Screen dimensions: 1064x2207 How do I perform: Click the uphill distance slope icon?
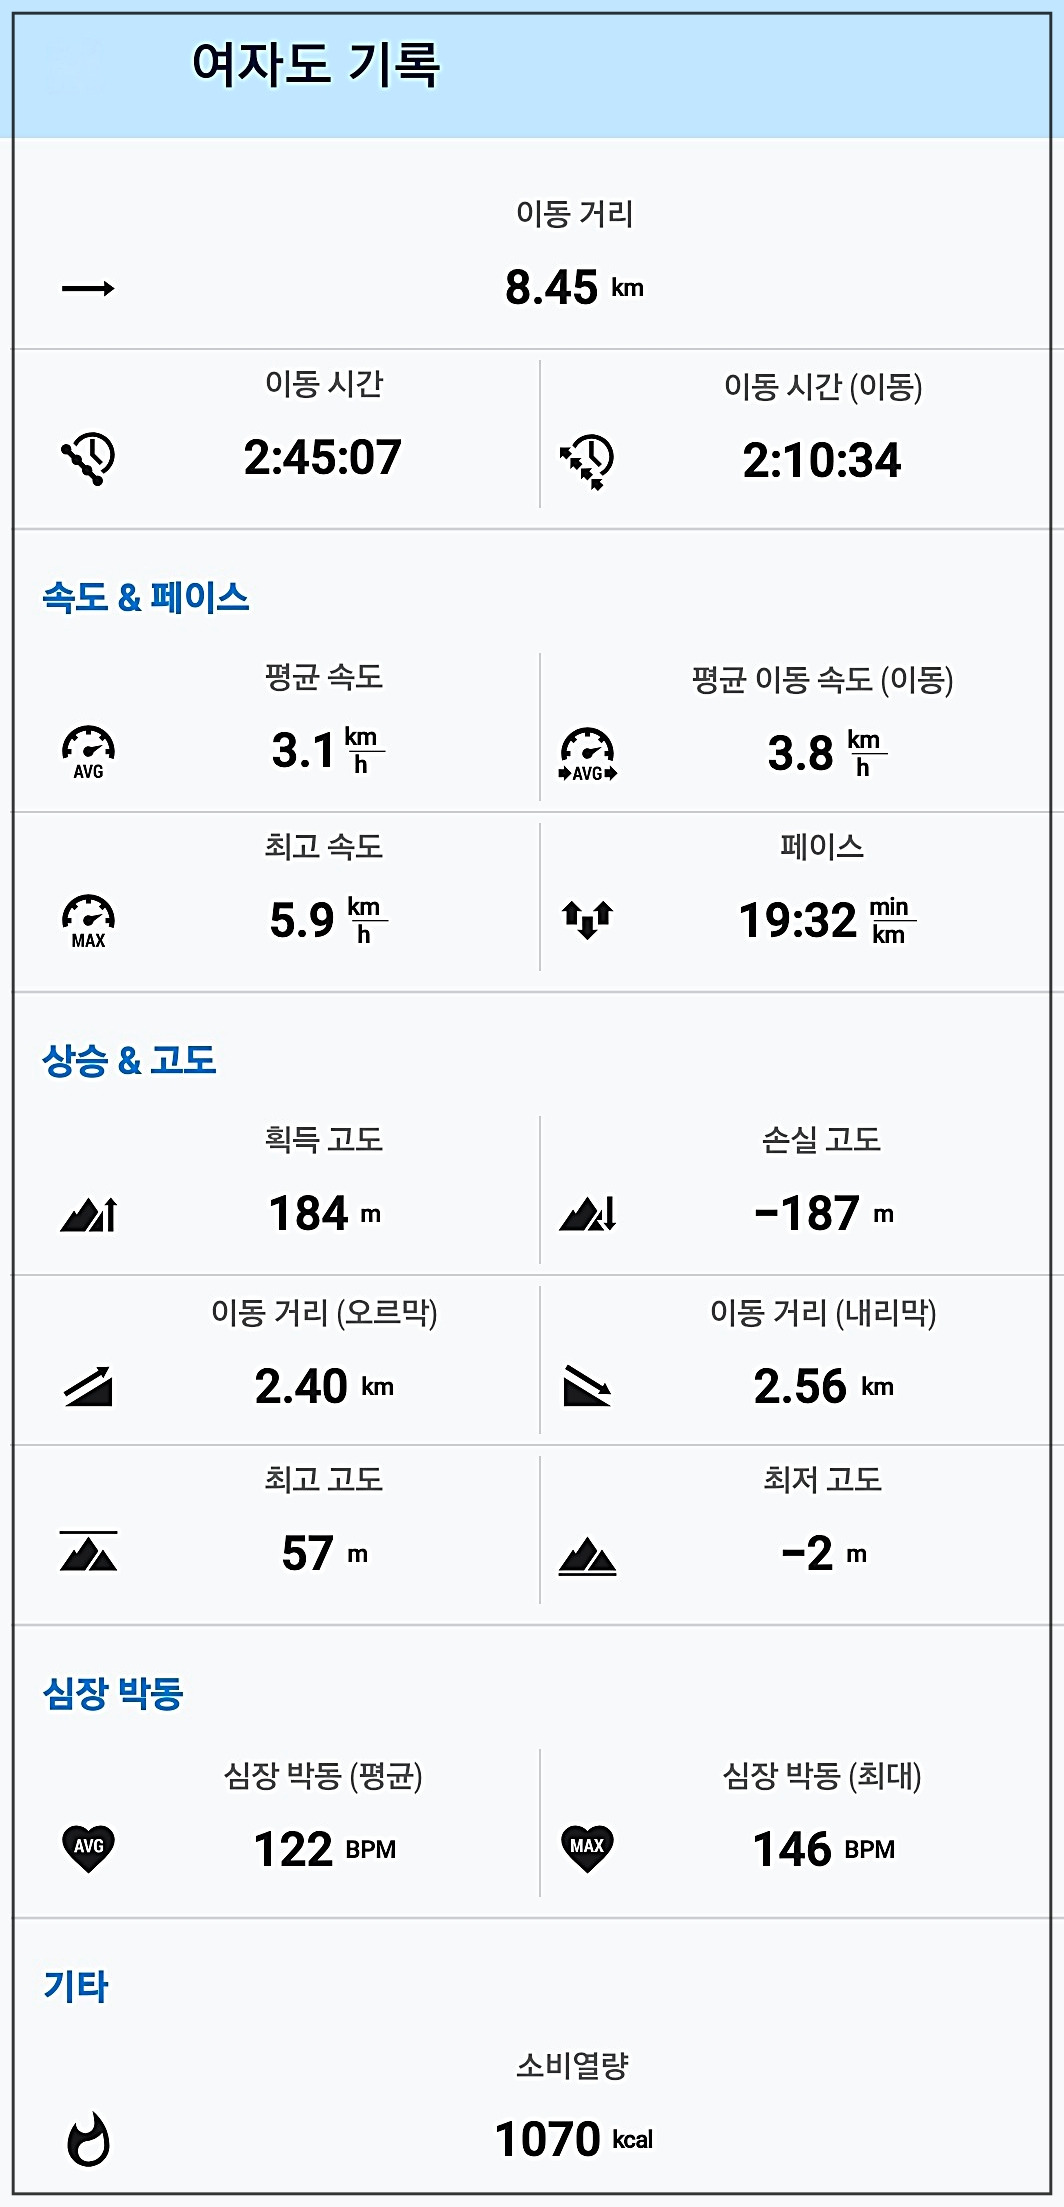tap(88, 1386)
